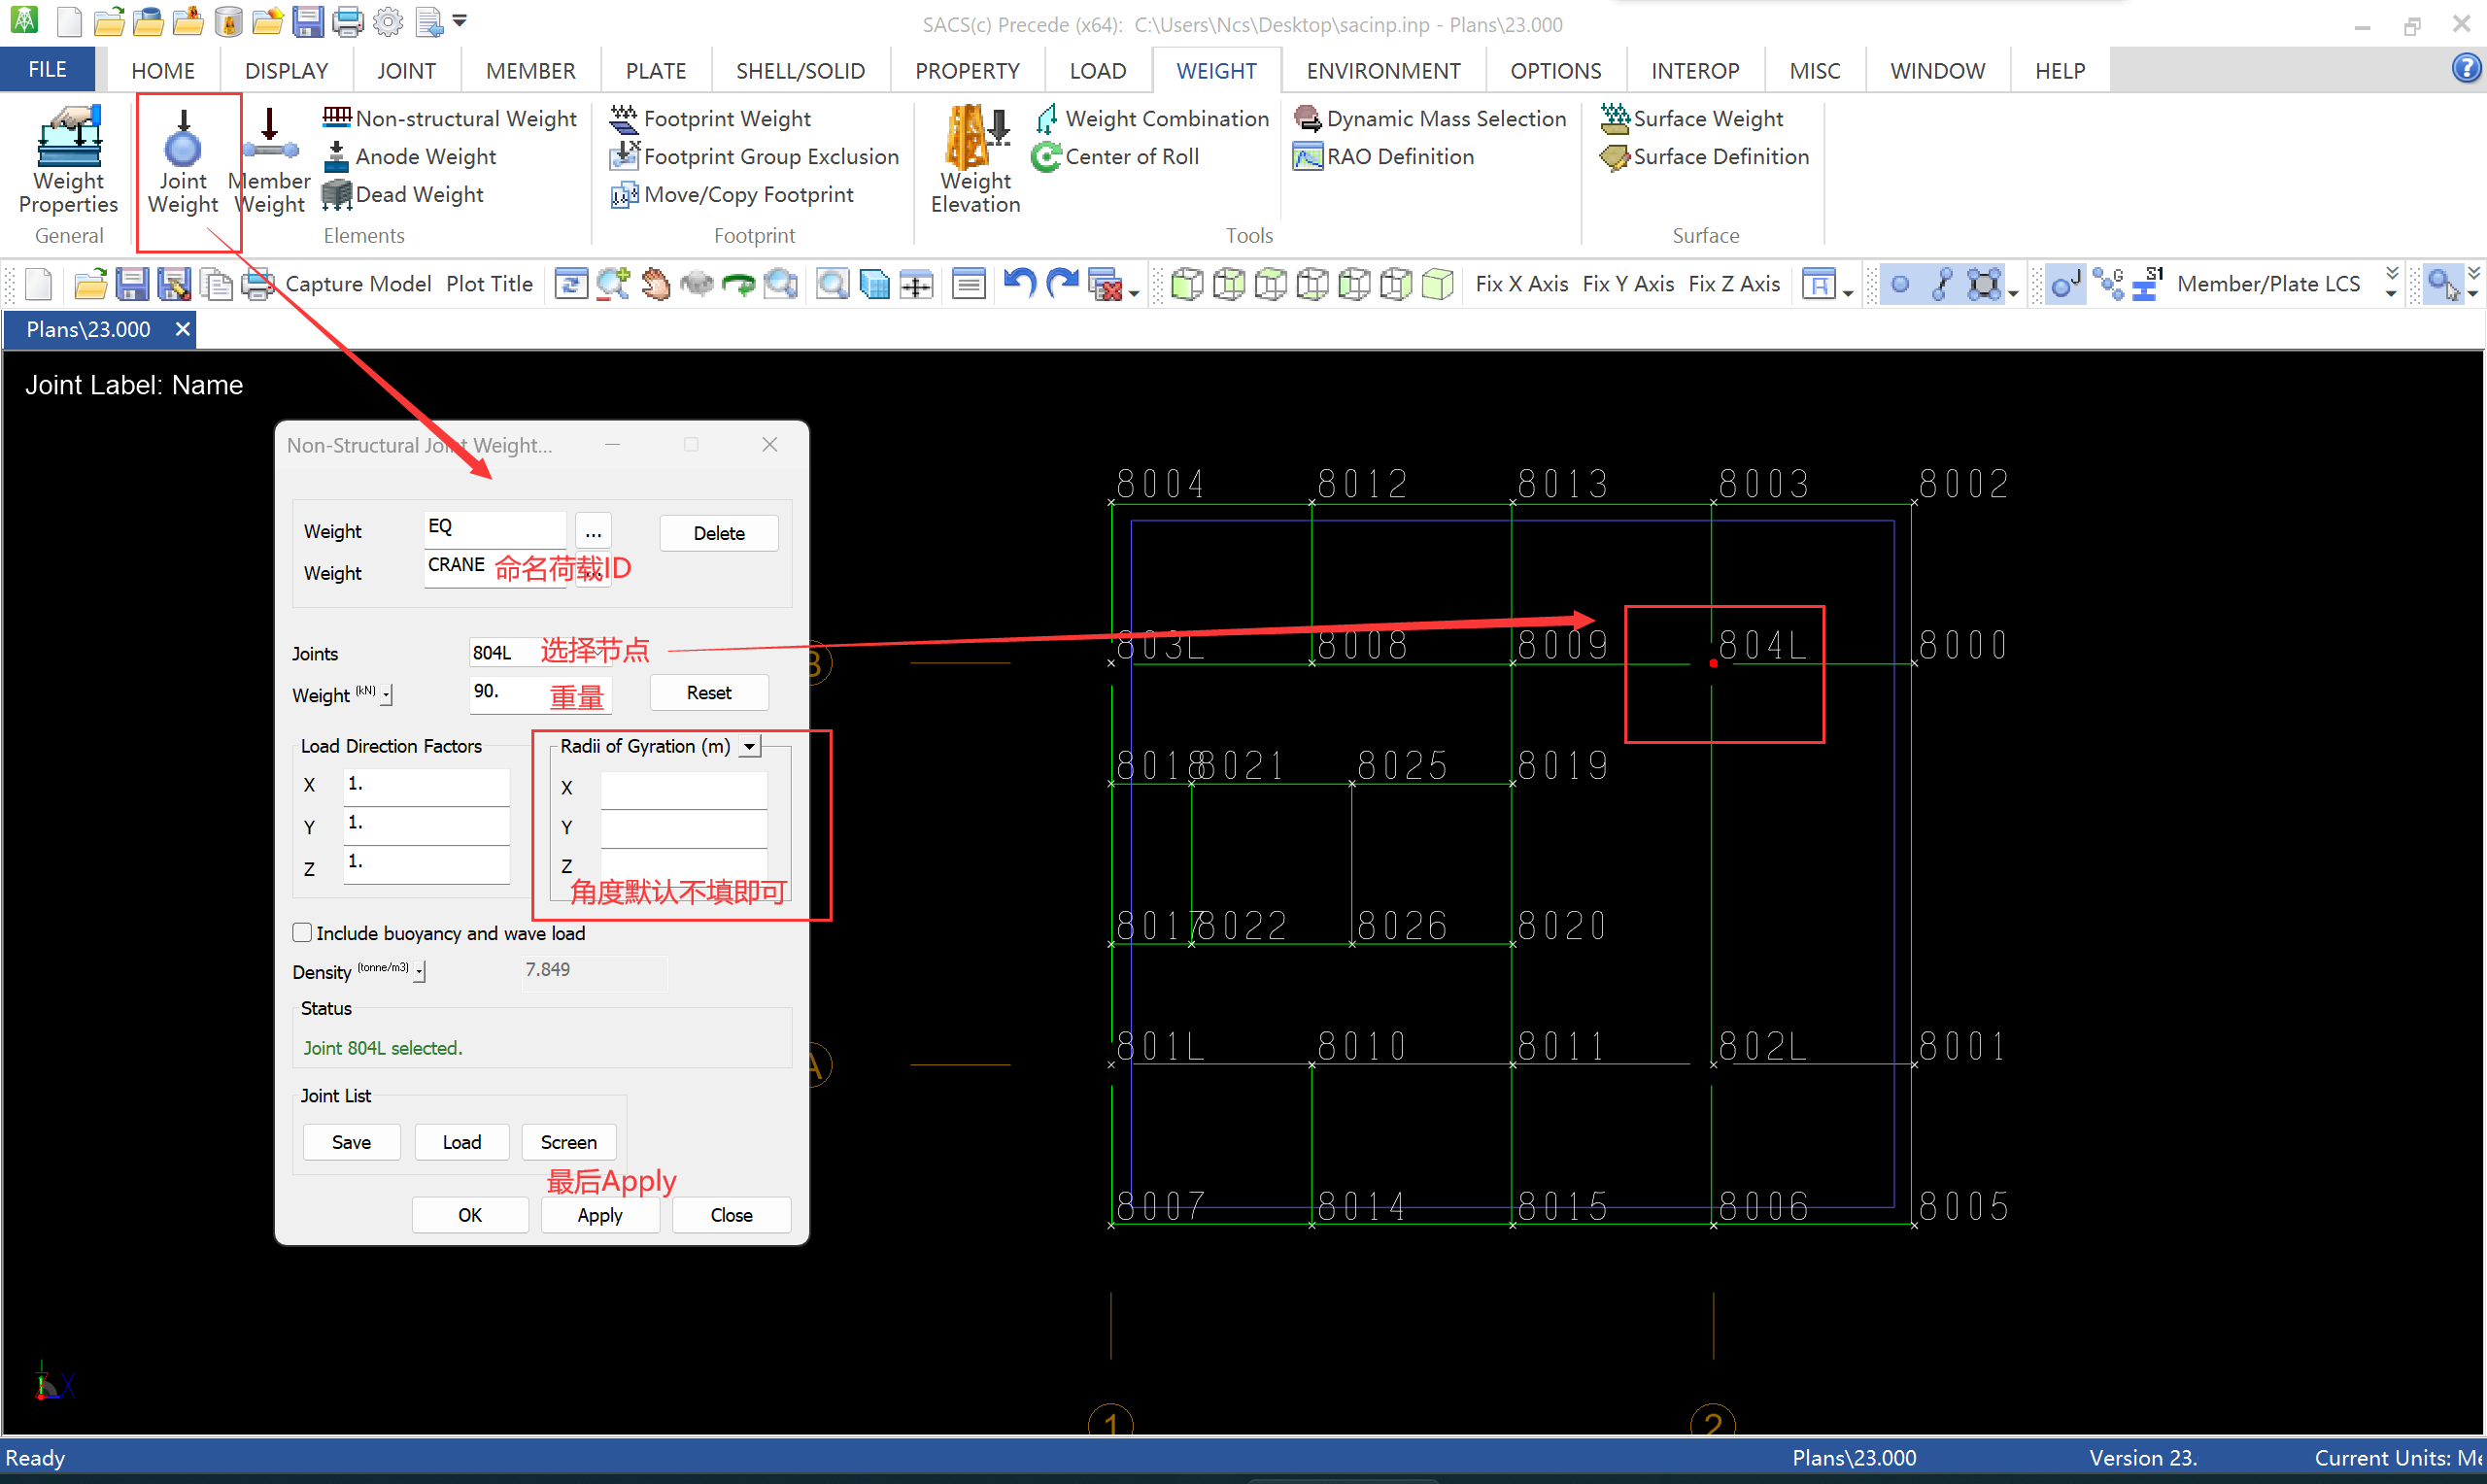Viewport: 2487px width, 1484px height.
Task: Open Density unit dropdown arrow
Action: coord(421,972)
